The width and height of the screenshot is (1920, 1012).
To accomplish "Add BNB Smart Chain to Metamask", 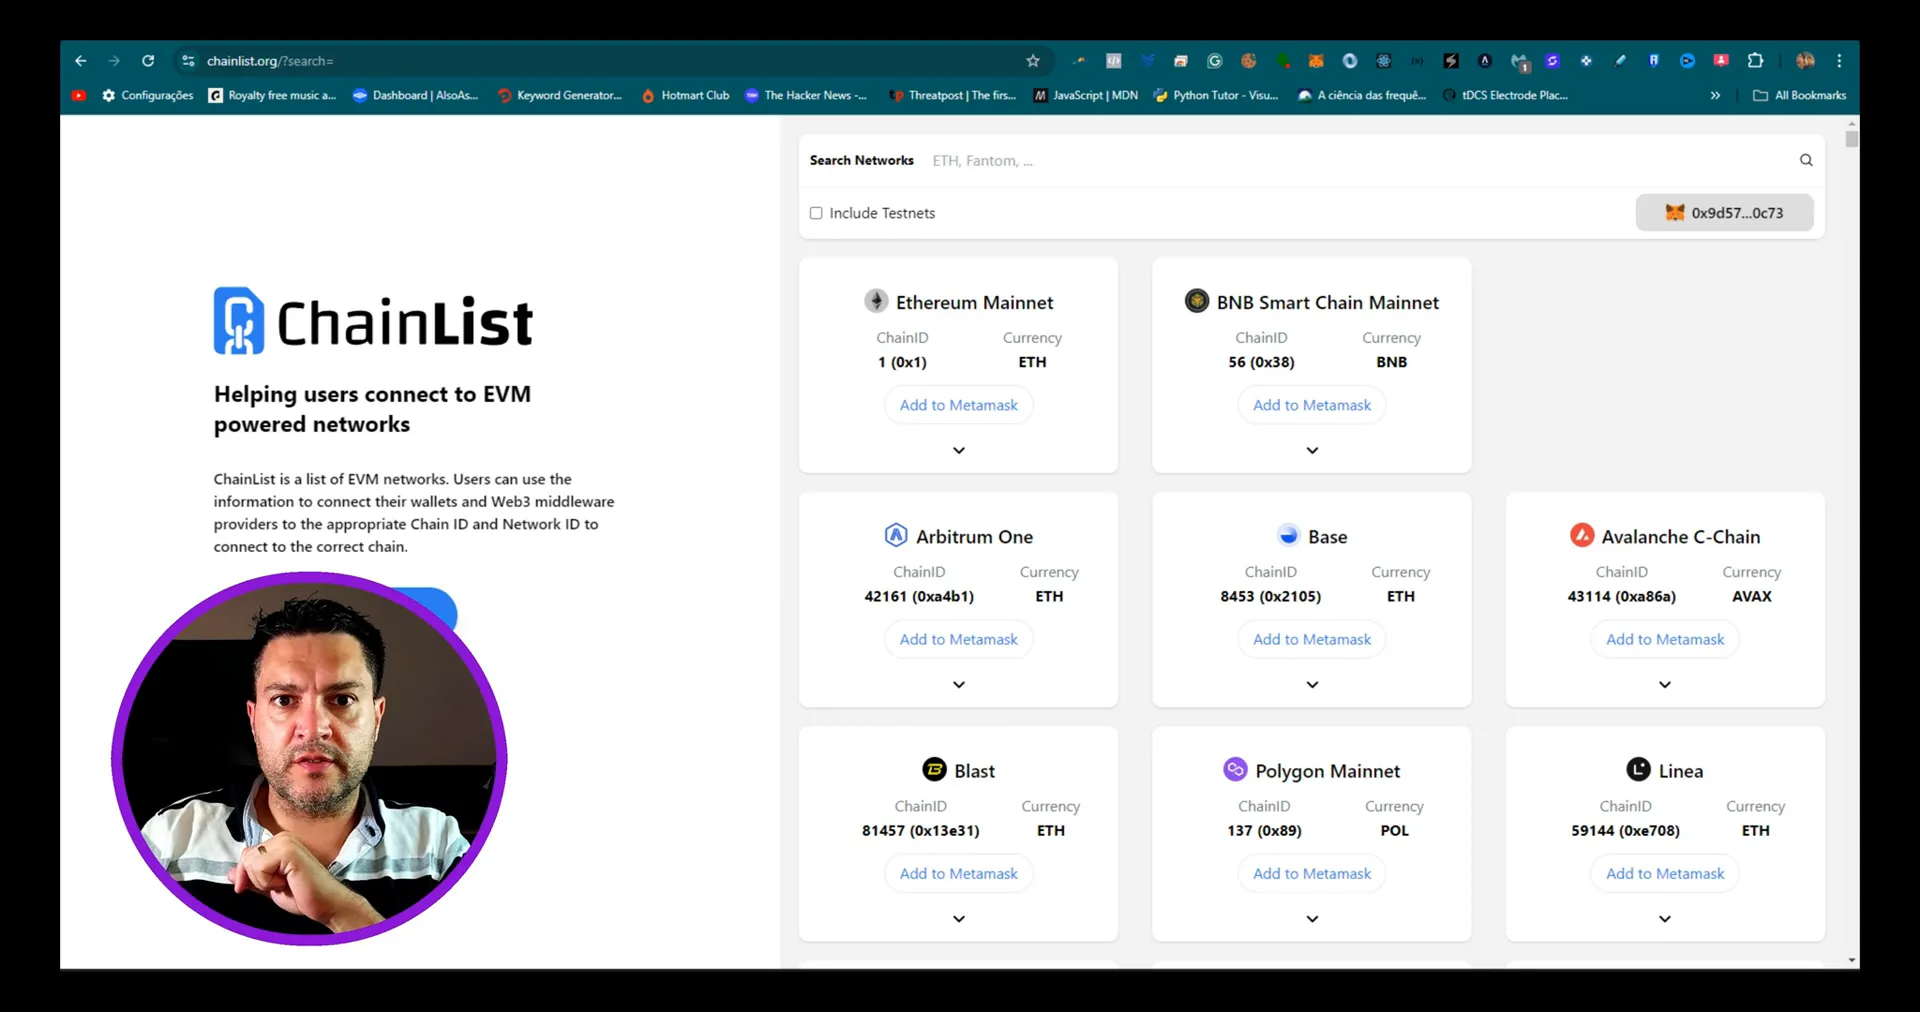I will point(1312,405).
